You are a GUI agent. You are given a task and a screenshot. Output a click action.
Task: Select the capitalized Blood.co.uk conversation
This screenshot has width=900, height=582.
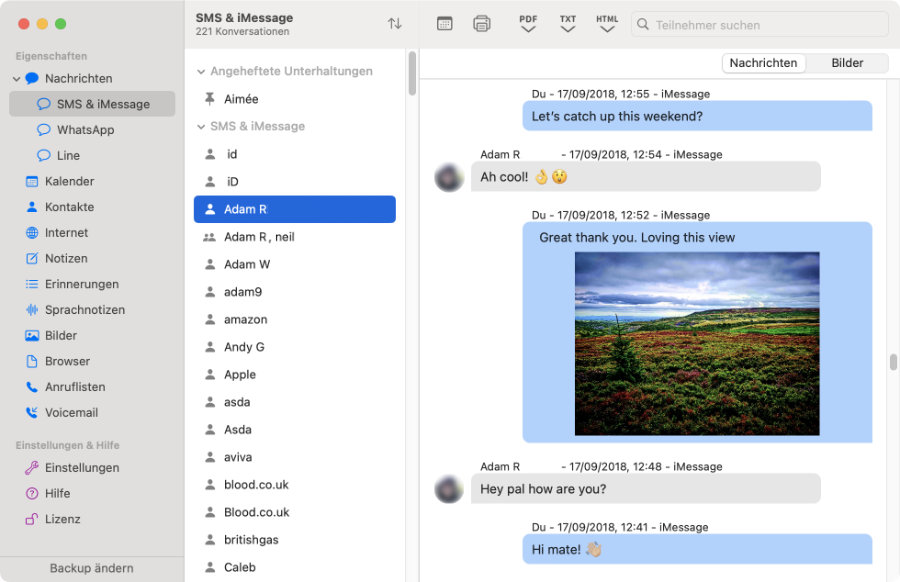click(x=294, y=513)
